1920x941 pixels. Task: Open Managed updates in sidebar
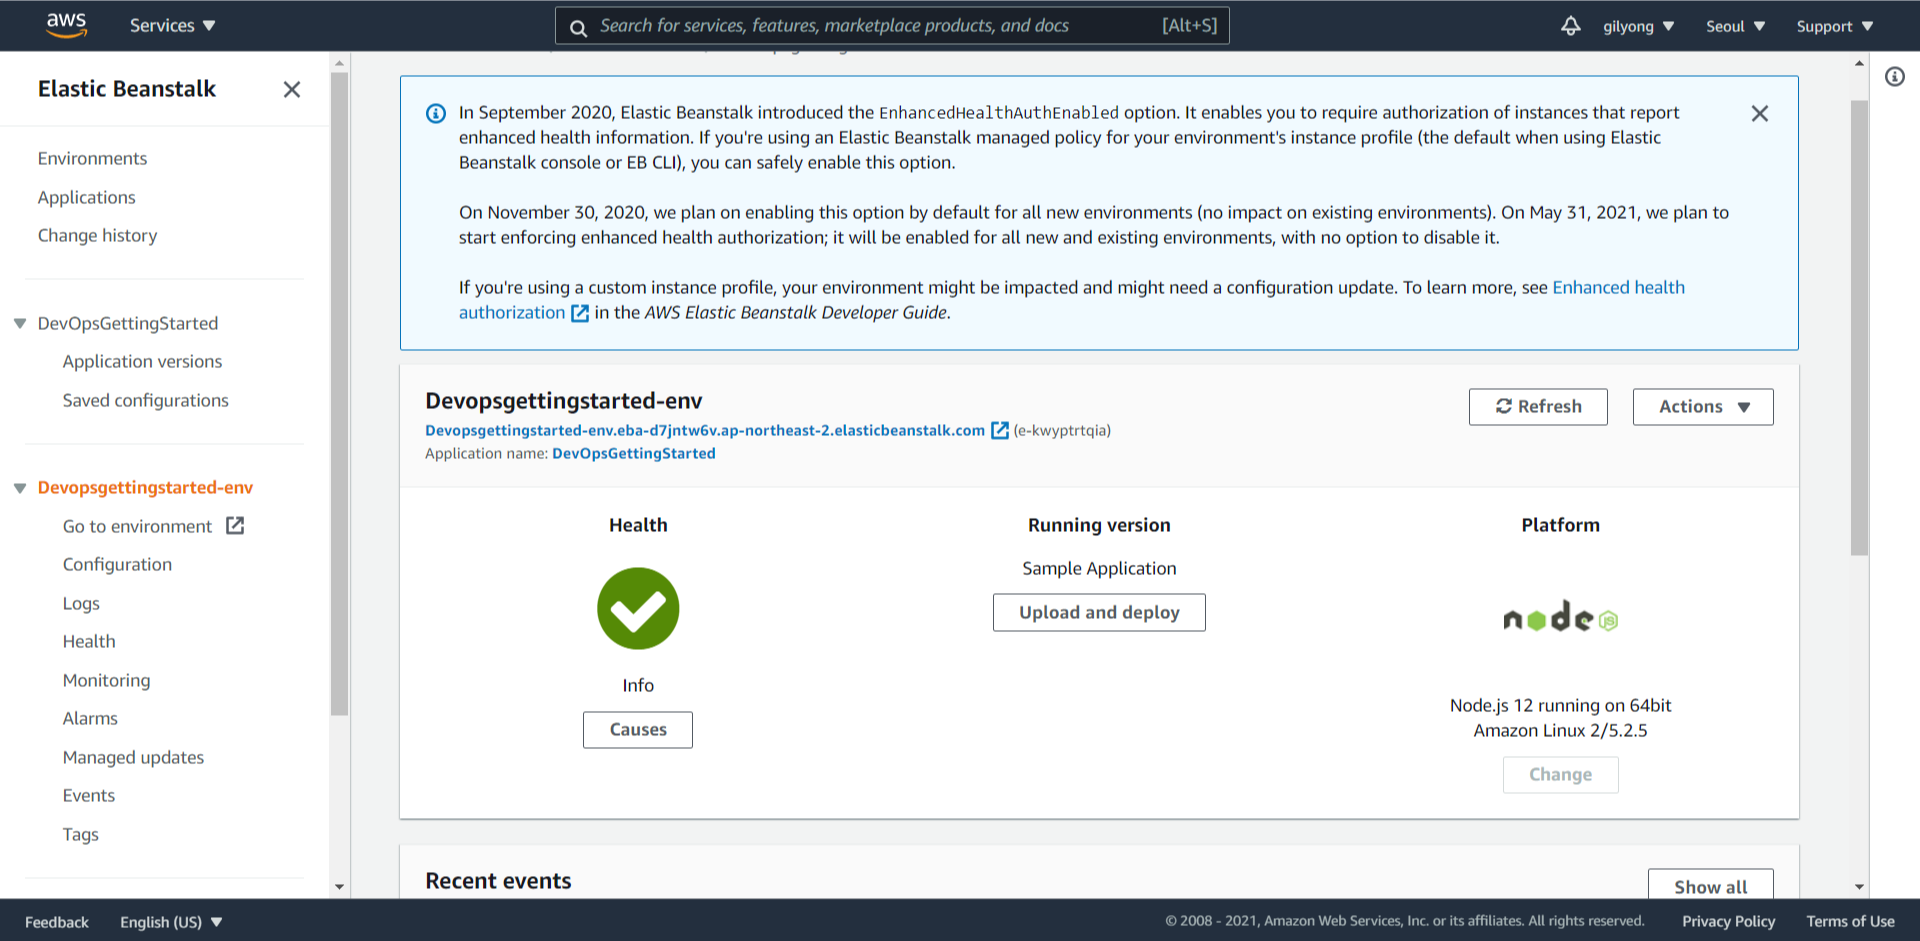[133, 757]
